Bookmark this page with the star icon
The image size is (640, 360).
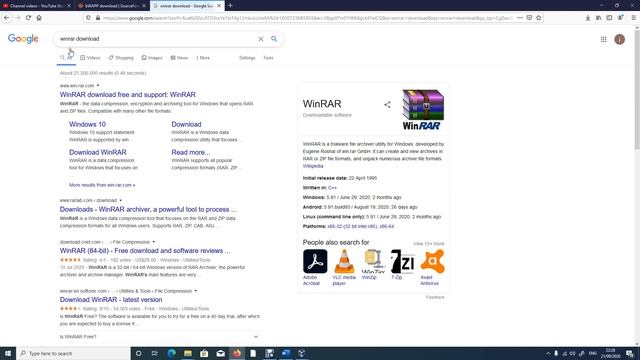pos(539,18)
